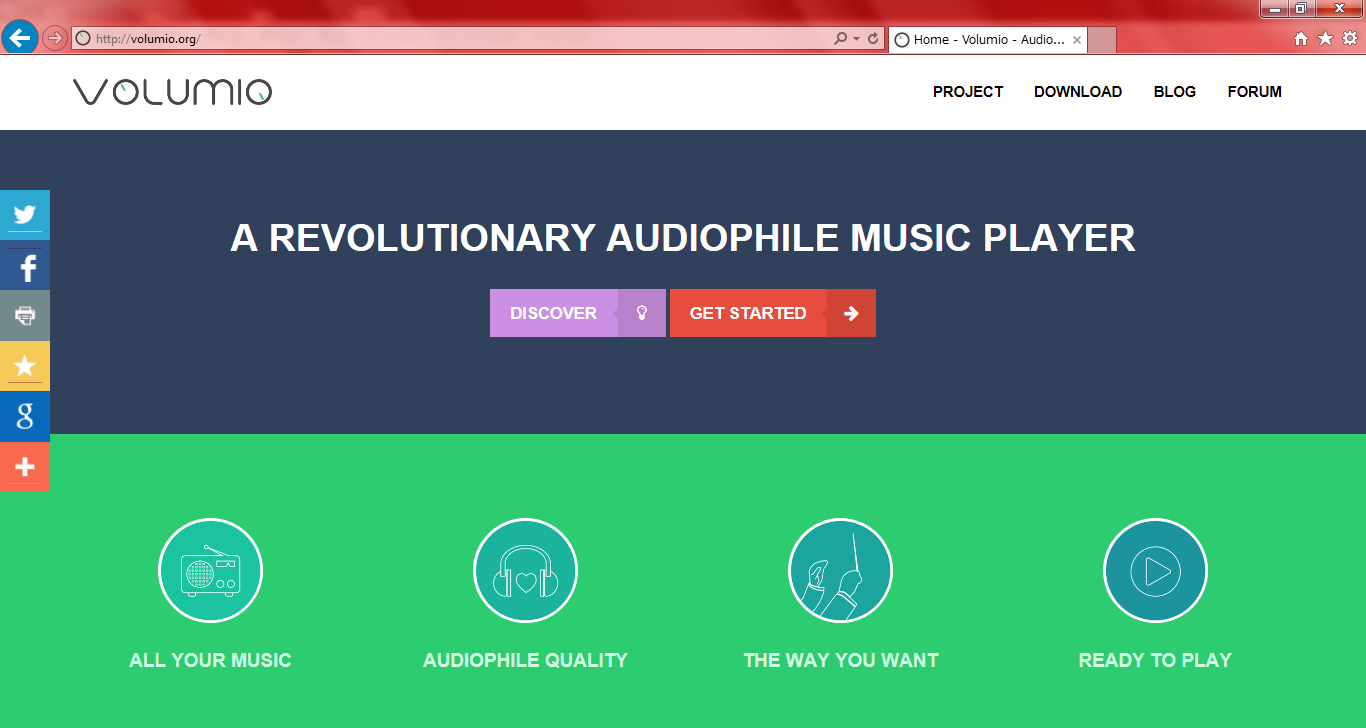The width and height of the screenshot is (1366, 728).
Task: Click the print icon in the share sidebar
Action: pos(25,316)
